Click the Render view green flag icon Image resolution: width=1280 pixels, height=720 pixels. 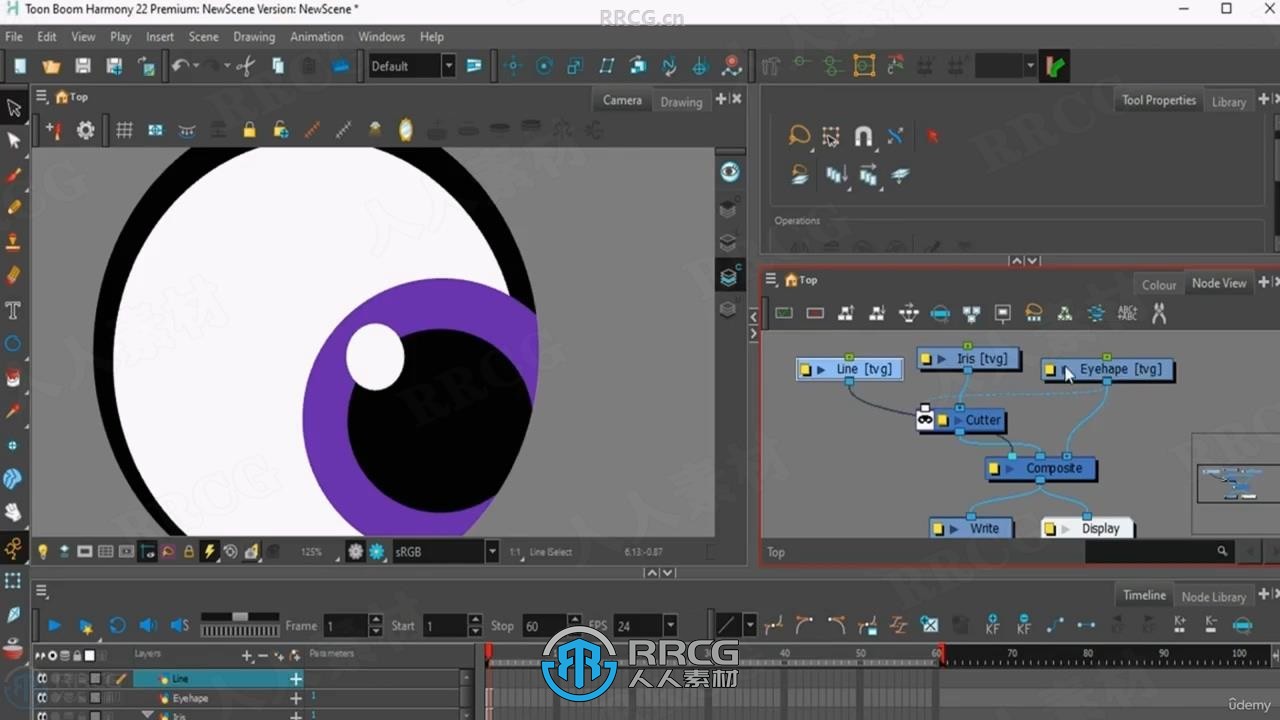[1055, 66]
